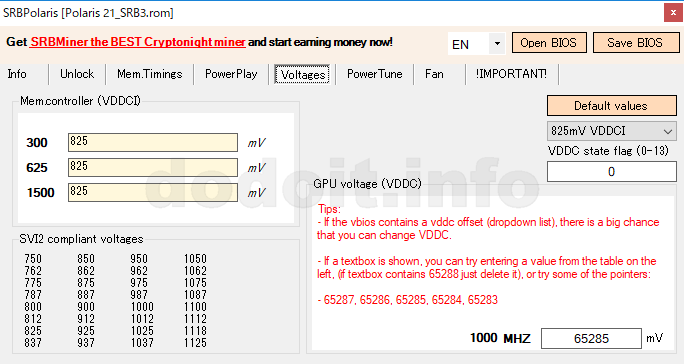
Task: Click the 975 SVI2 voltage value
Action: [139, 283]
